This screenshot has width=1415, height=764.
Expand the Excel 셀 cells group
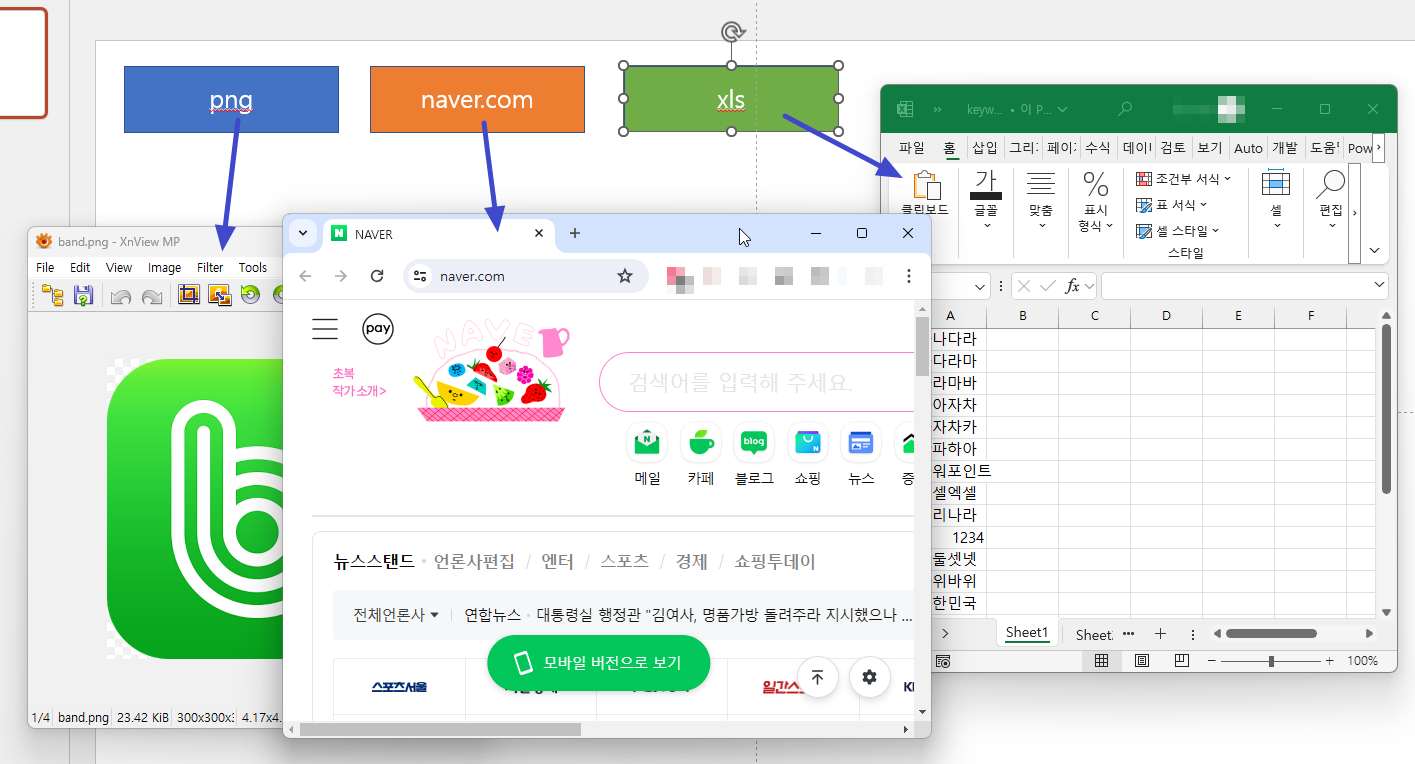(1276, 200)
